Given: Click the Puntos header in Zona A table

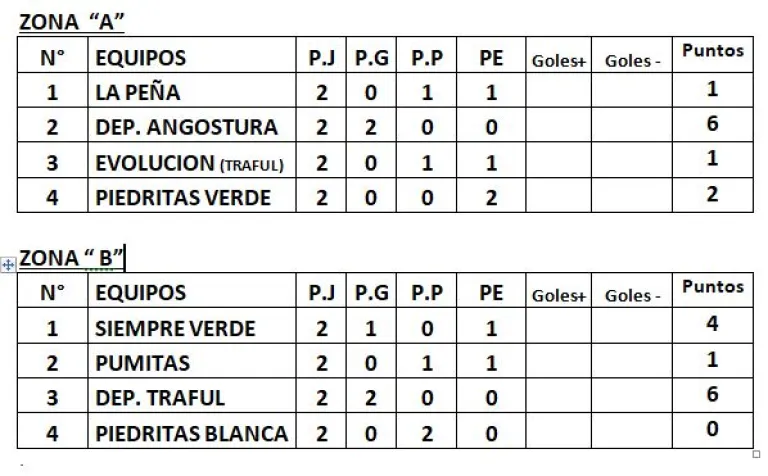Looking at the screenshot, I should click(712, 52).
